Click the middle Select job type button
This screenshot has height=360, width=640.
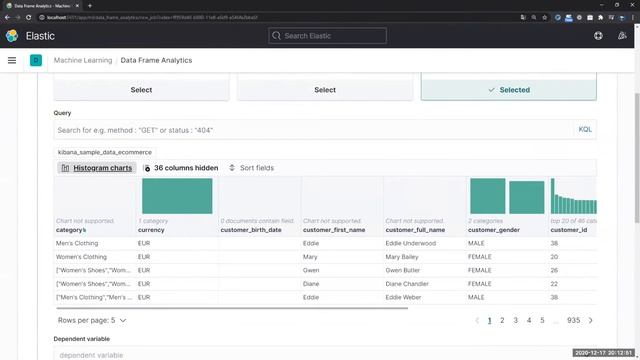pyautogui.click(x=325, y=90)
